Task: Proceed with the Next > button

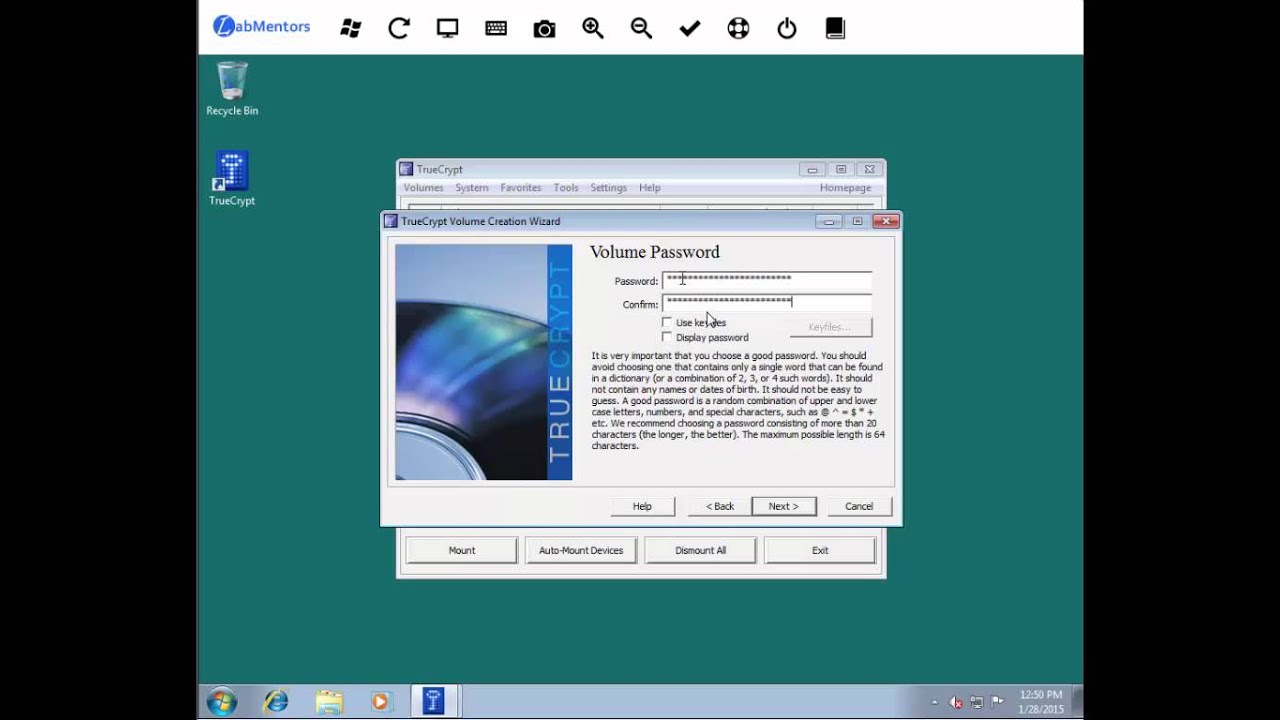Action: [x=784, y=506]
